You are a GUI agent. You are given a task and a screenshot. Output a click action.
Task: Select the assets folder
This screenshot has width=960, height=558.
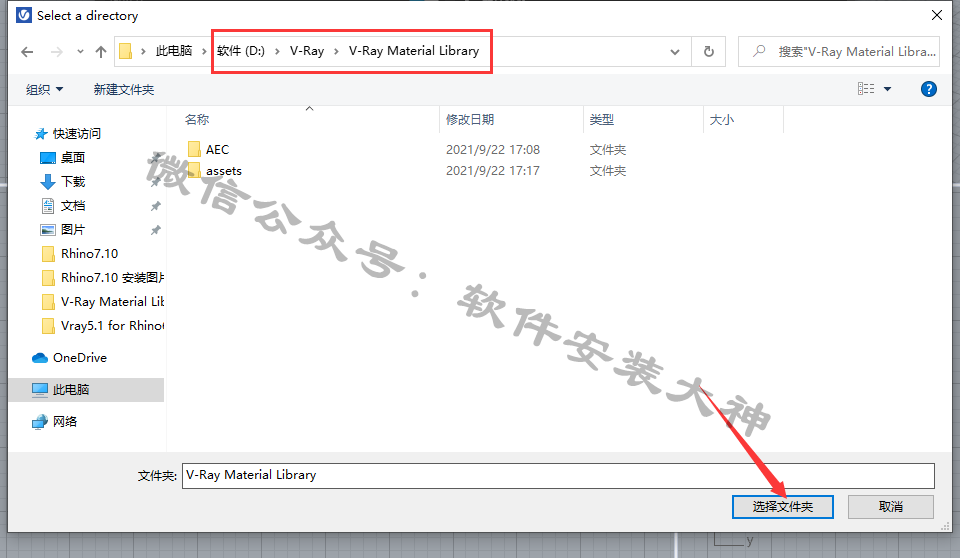(223, 171)
